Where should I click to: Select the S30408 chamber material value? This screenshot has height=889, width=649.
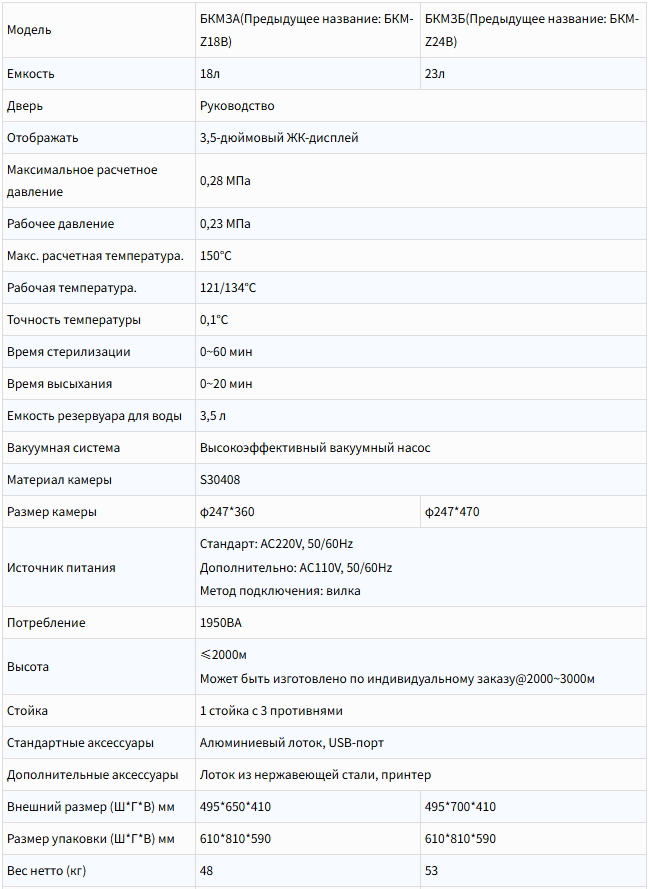coord(220,480)
